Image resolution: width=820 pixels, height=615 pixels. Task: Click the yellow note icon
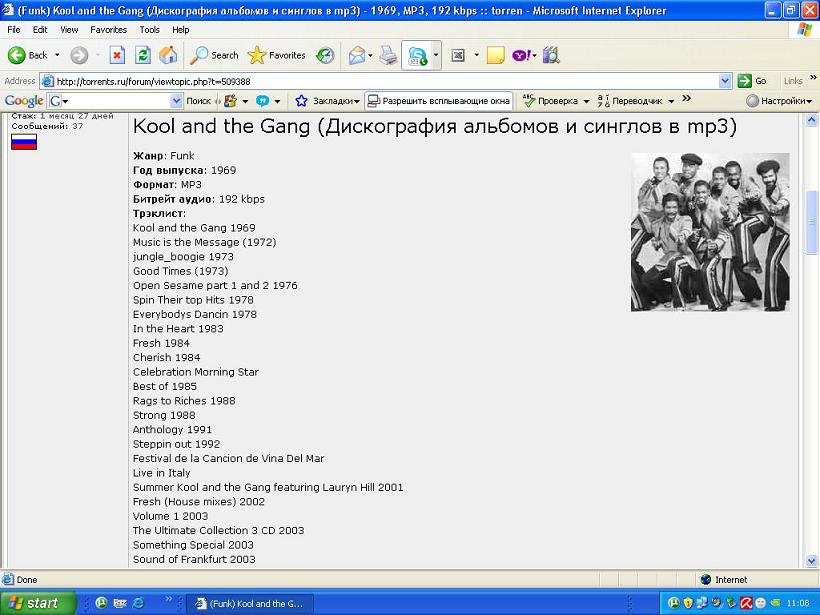[495, 55]
